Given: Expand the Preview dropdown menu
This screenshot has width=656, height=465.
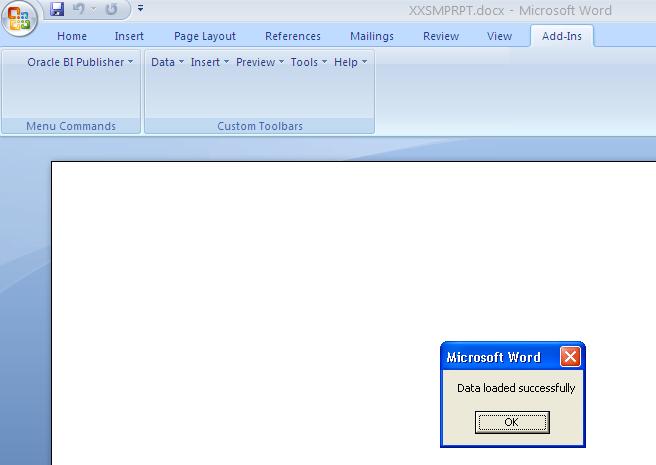Looking at the screenshot, I should tap(260, 62).
